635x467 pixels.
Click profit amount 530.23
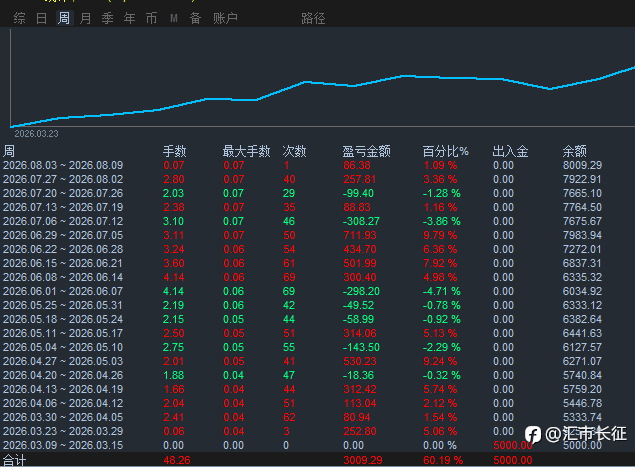click(x=360, y=361)
